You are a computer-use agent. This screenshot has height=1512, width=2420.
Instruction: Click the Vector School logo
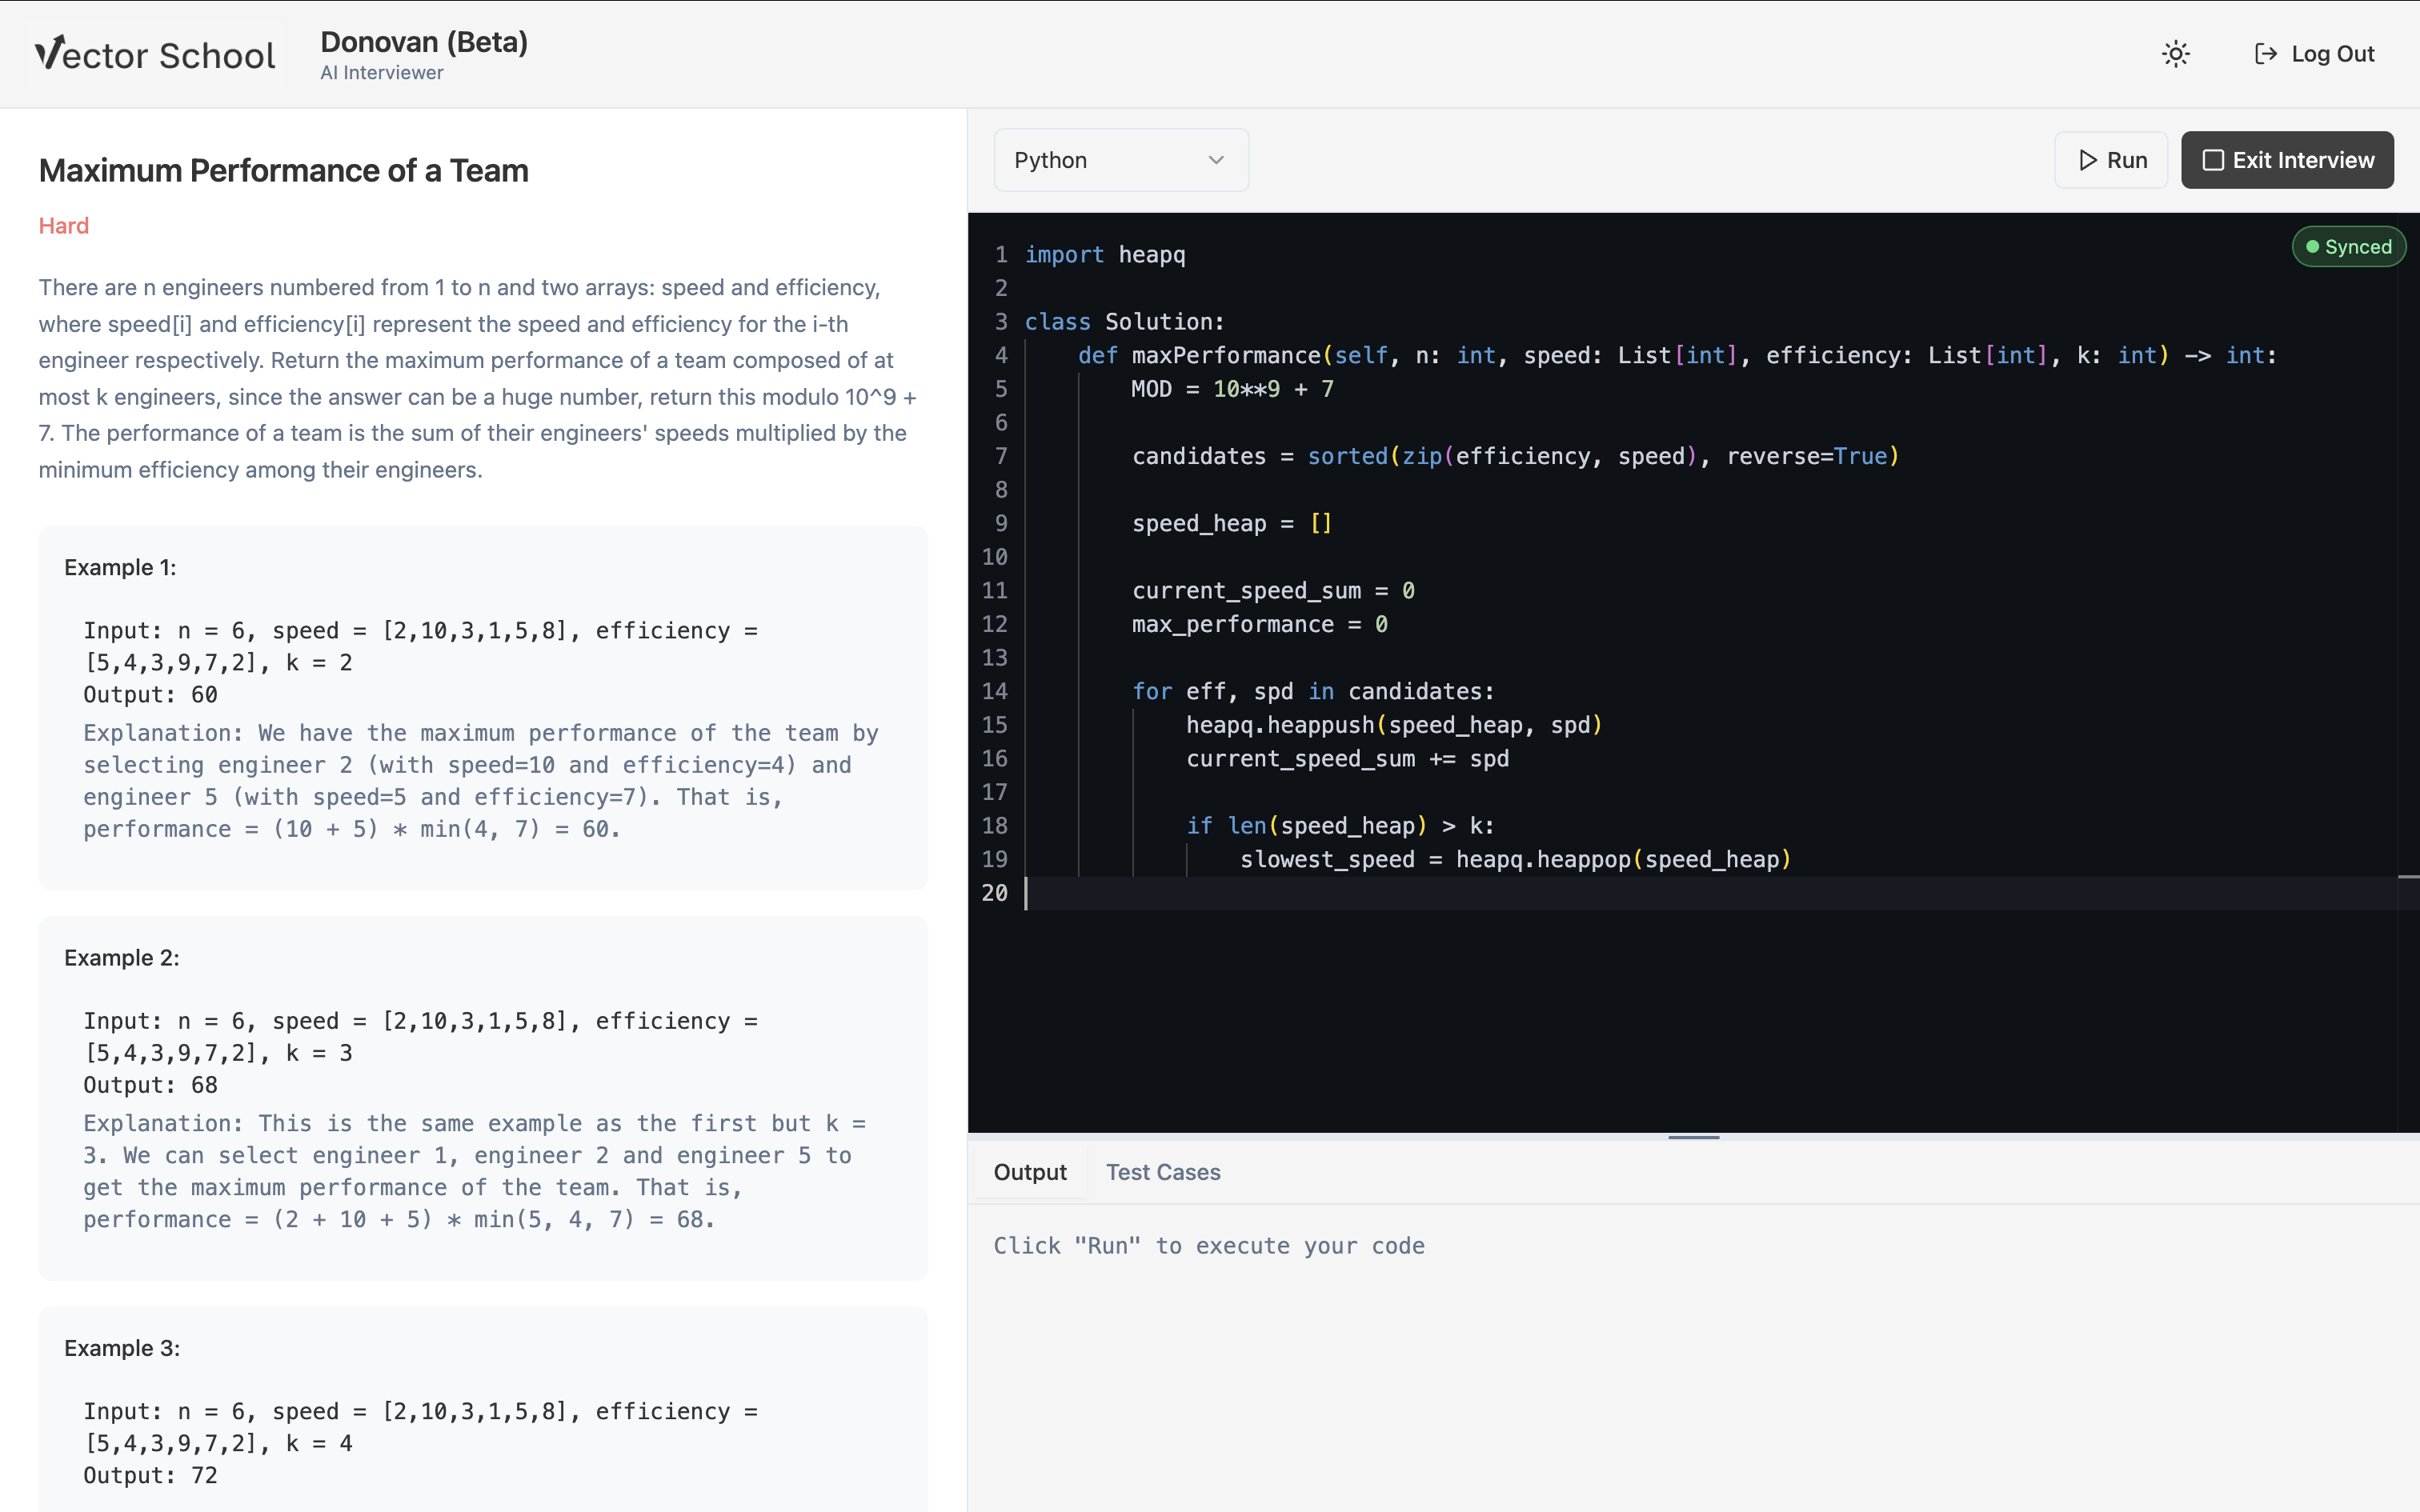pyautogui.click(x=155, y=54)
